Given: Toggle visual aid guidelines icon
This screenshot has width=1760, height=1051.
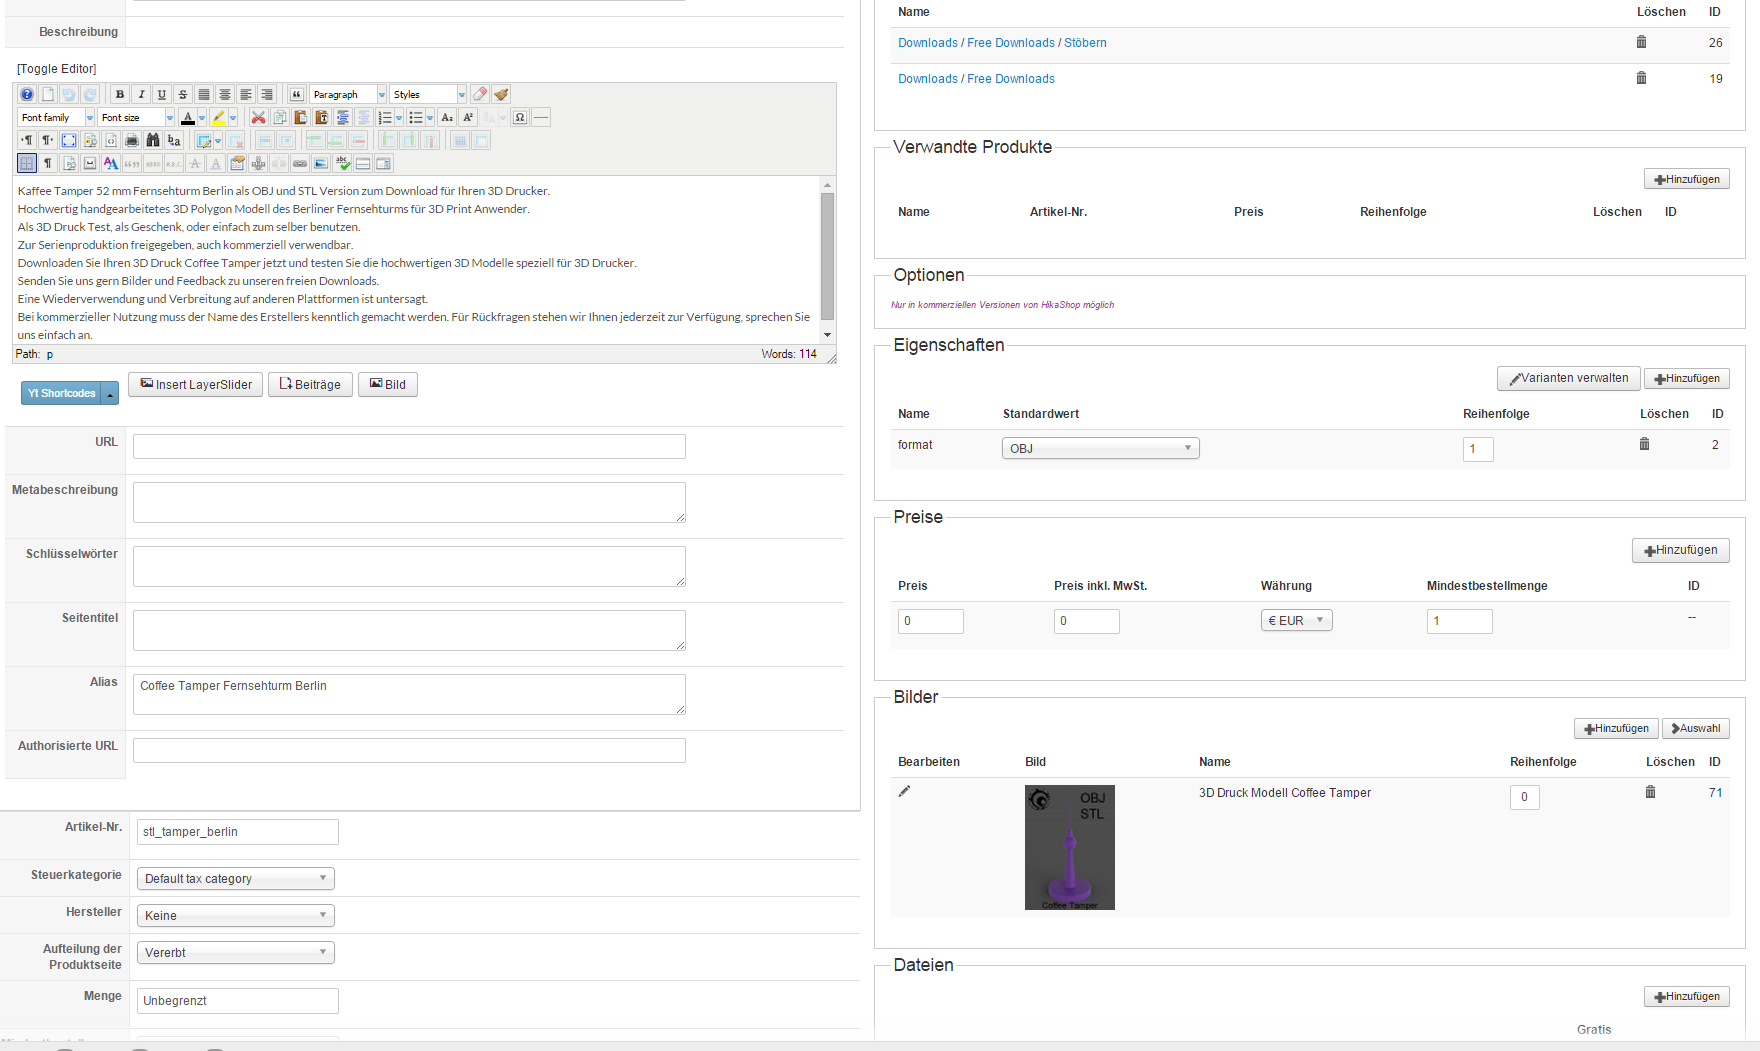Looking at the screenshot, I should point(27,163).
